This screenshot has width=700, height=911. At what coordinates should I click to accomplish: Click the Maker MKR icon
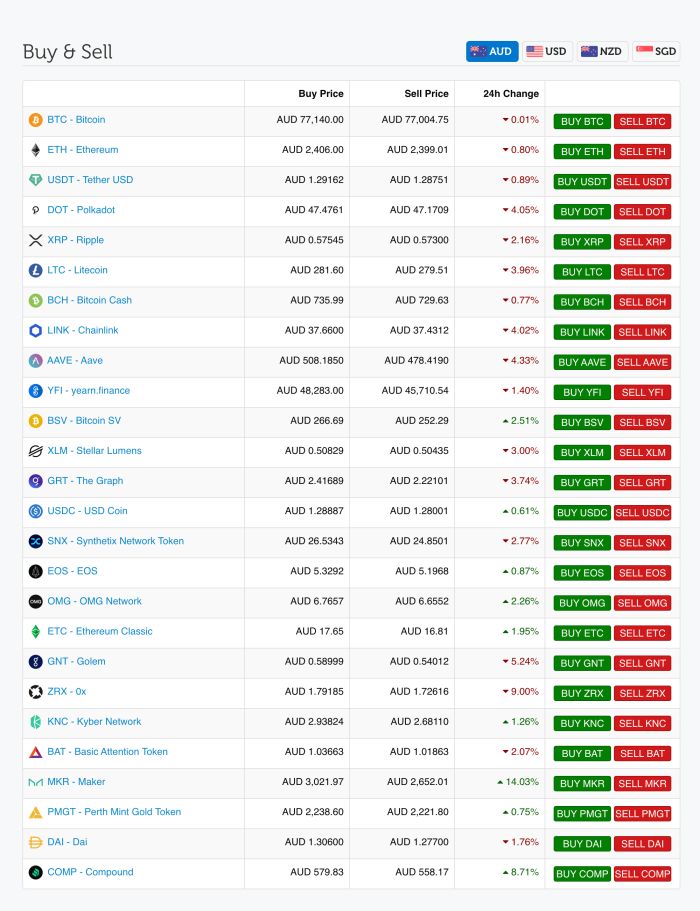click(x=35, y=783)
